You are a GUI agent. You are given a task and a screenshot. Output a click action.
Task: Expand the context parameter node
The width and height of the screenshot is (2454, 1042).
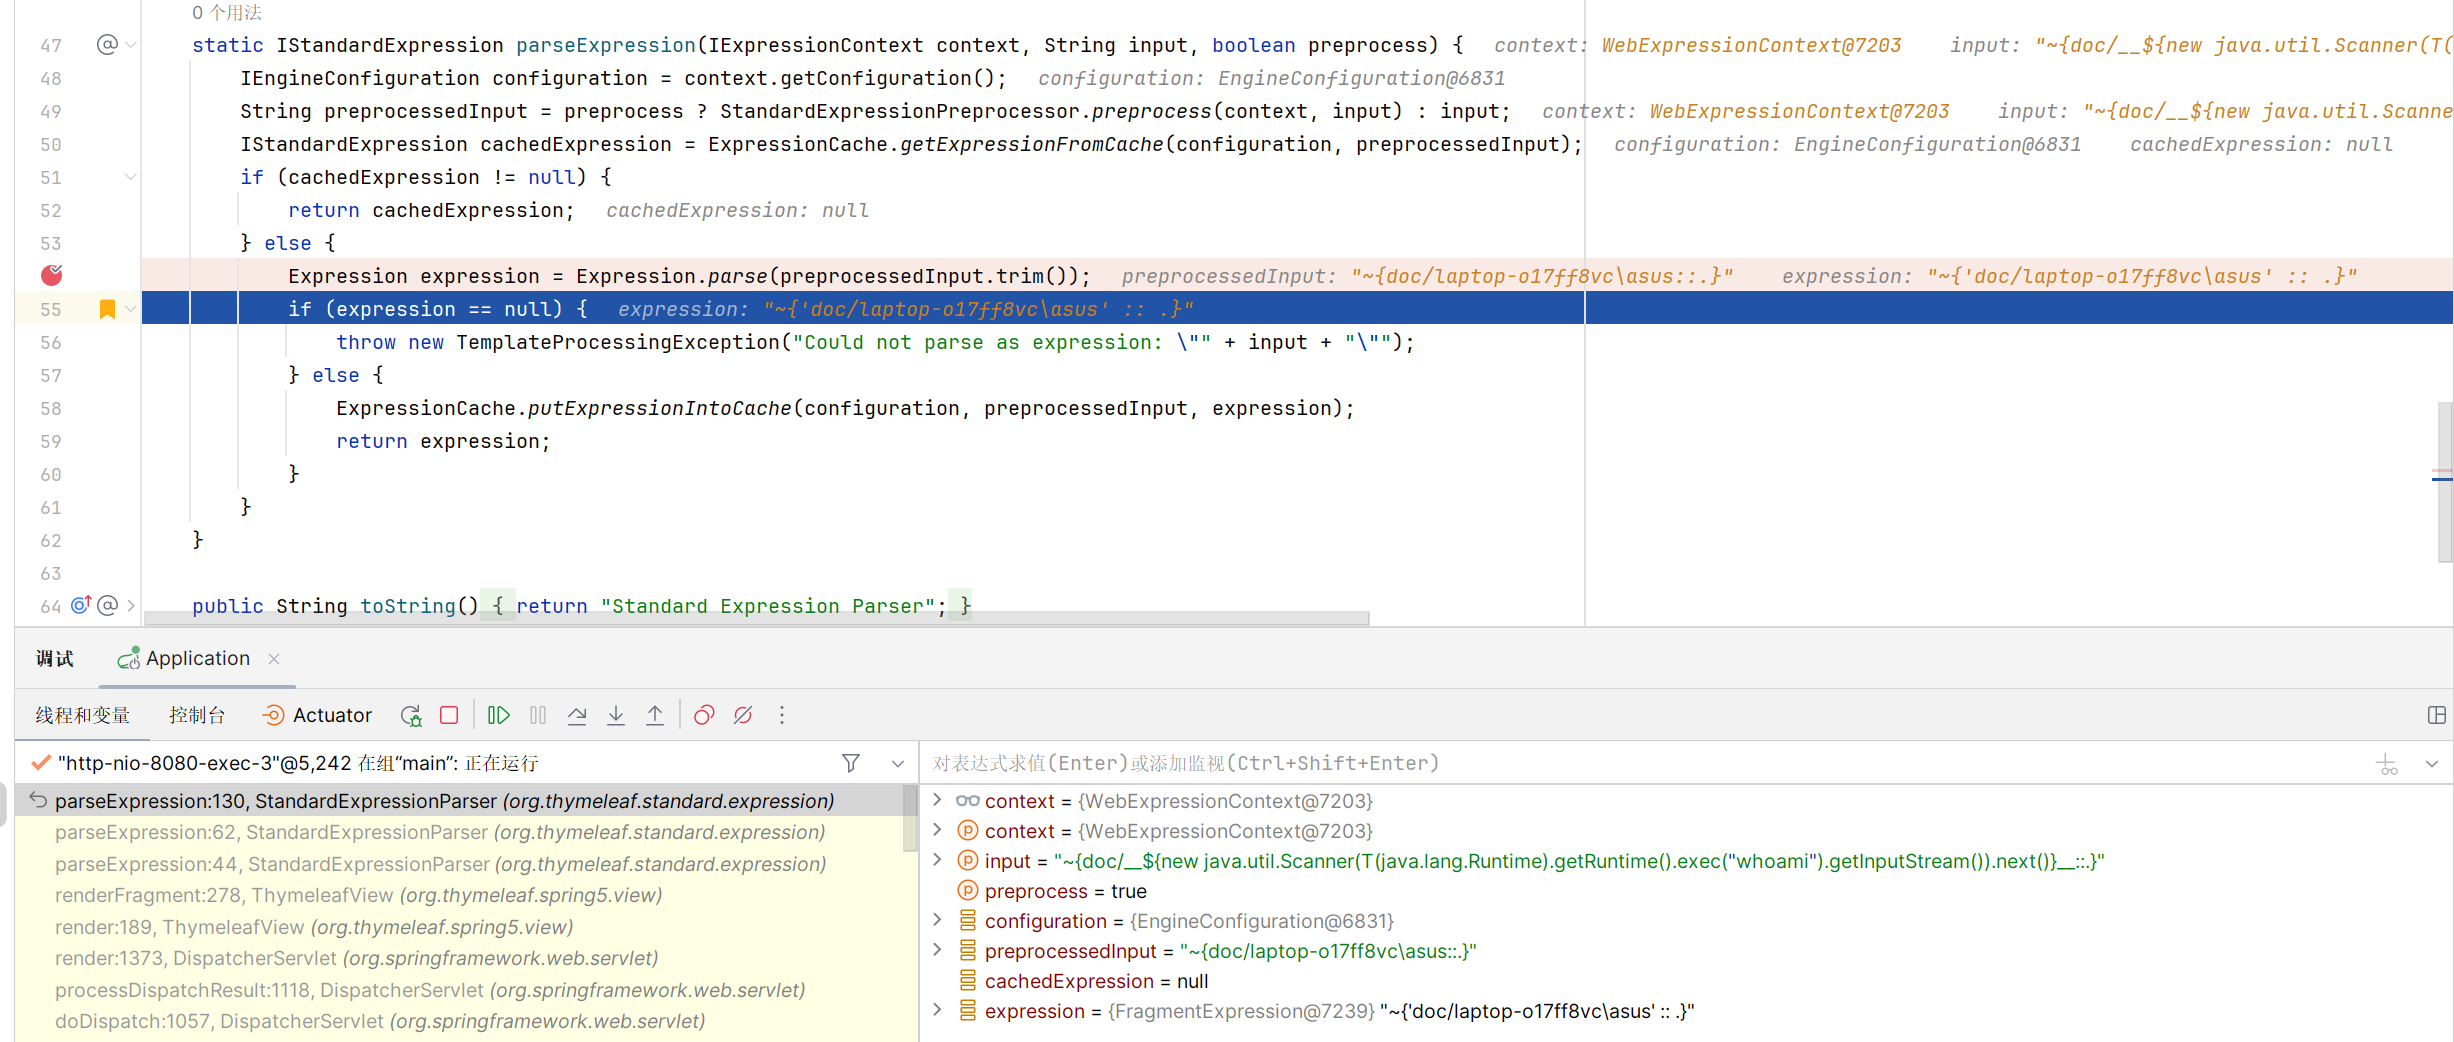937,830
